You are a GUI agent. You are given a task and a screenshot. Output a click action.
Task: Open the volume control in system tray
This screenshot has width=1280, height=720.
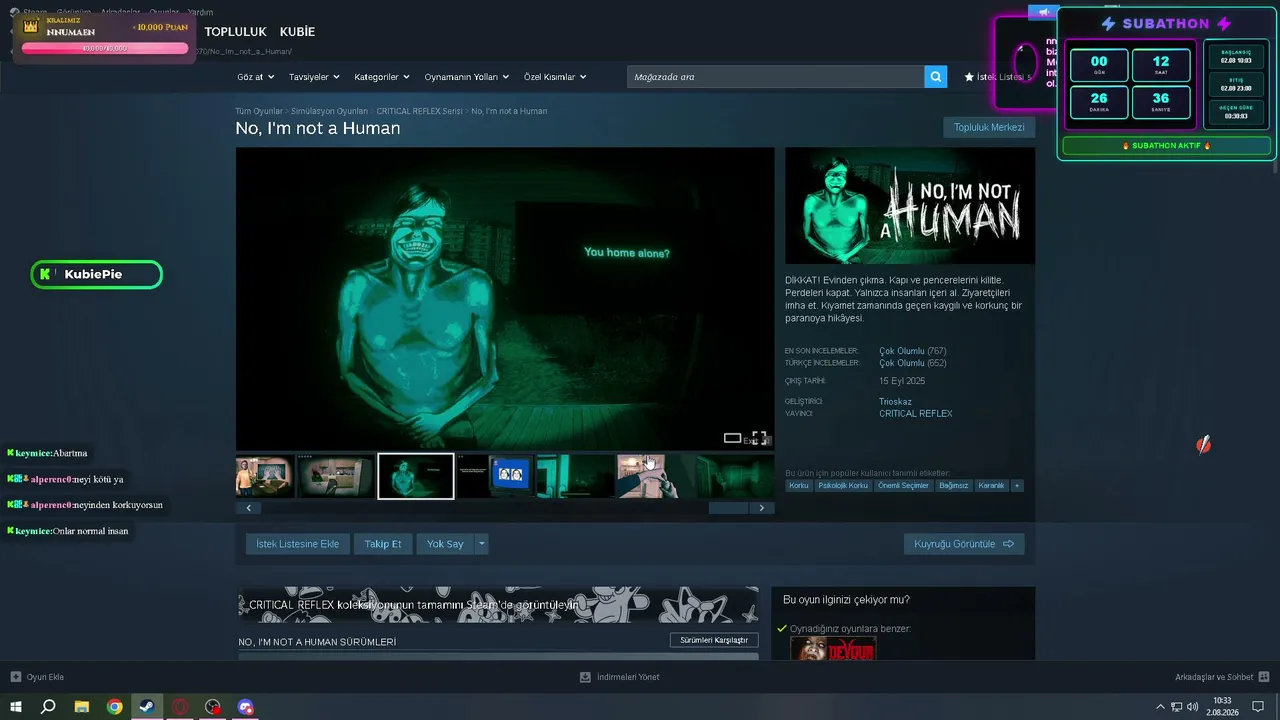1192,707
